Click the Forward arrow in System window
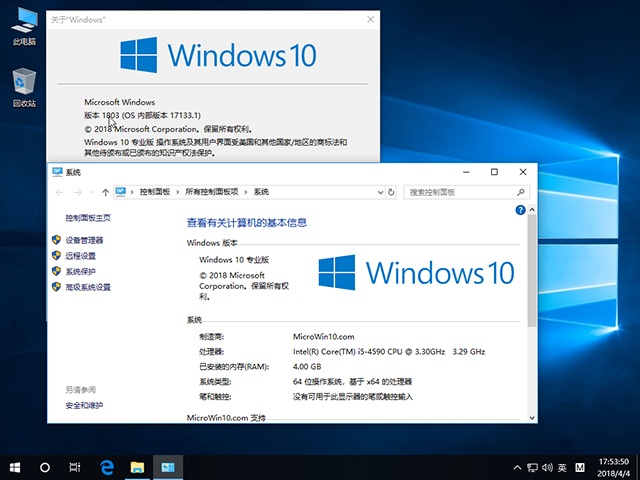Screen dimensions: 640x480 (x=78, y=192)
